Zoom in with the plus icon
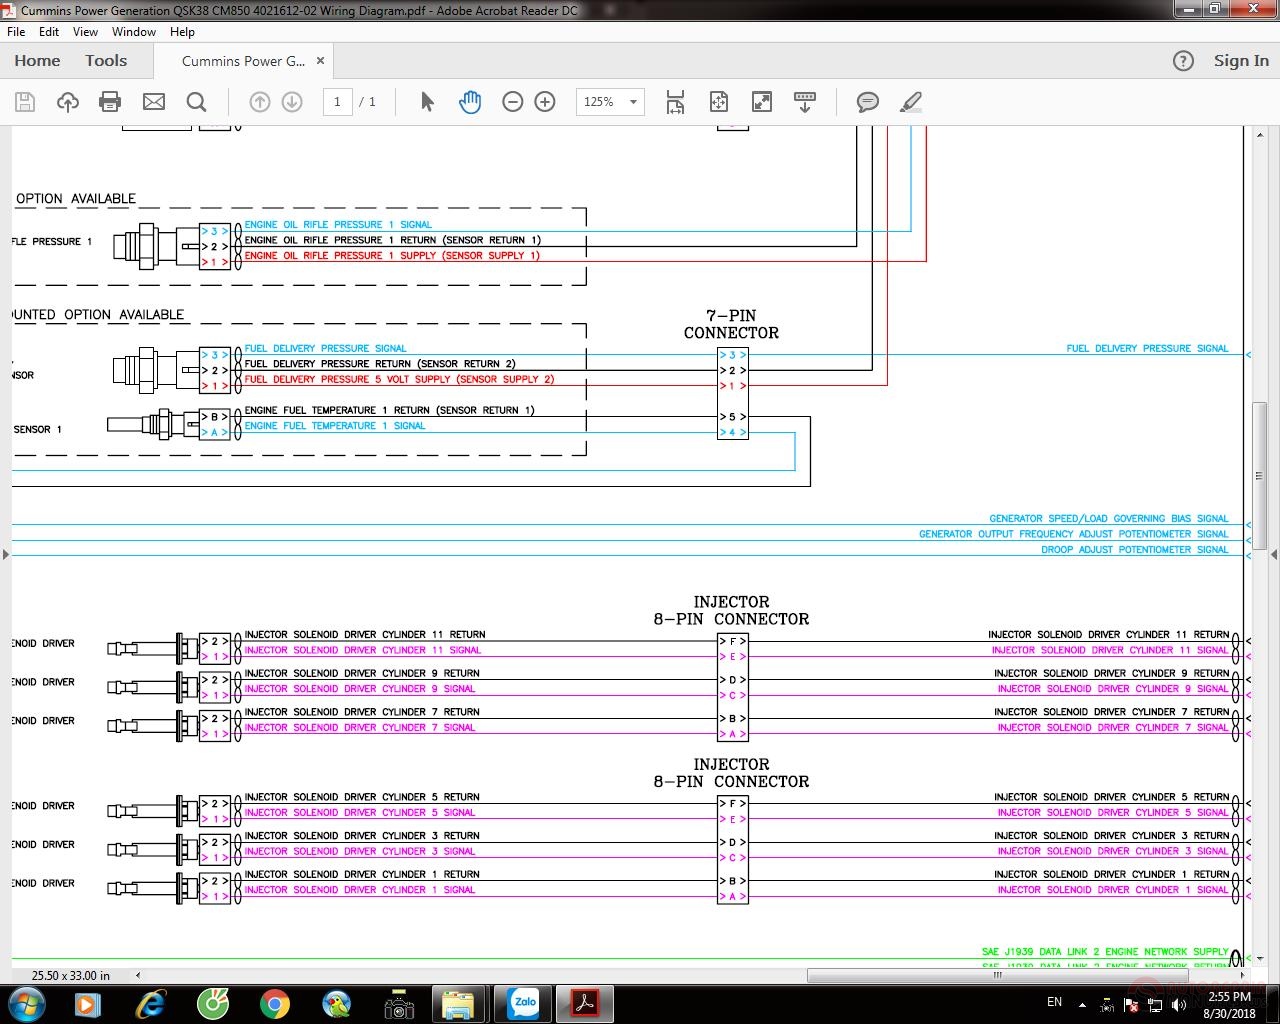Viewport: 1280px width, 1024px height. click(545, 102)
